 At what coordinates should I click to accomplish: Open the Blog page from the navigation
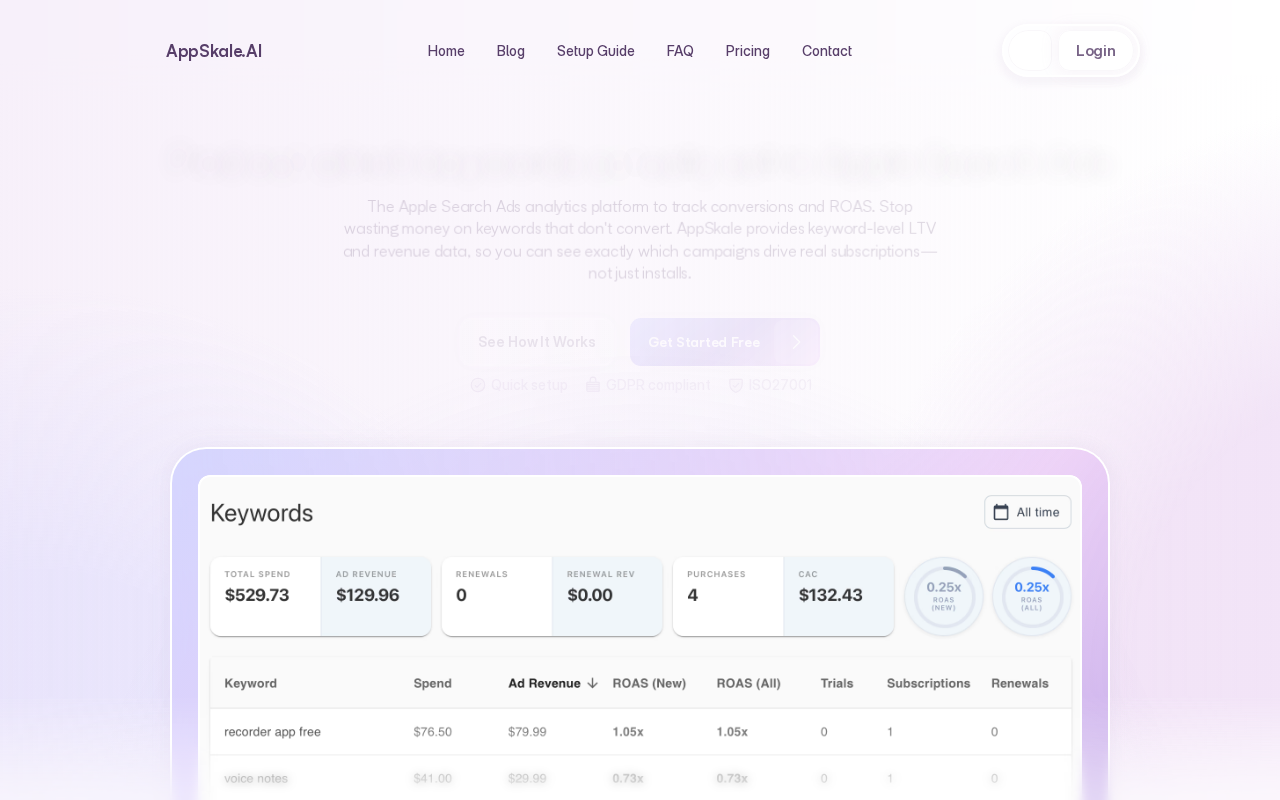point(510,51)
